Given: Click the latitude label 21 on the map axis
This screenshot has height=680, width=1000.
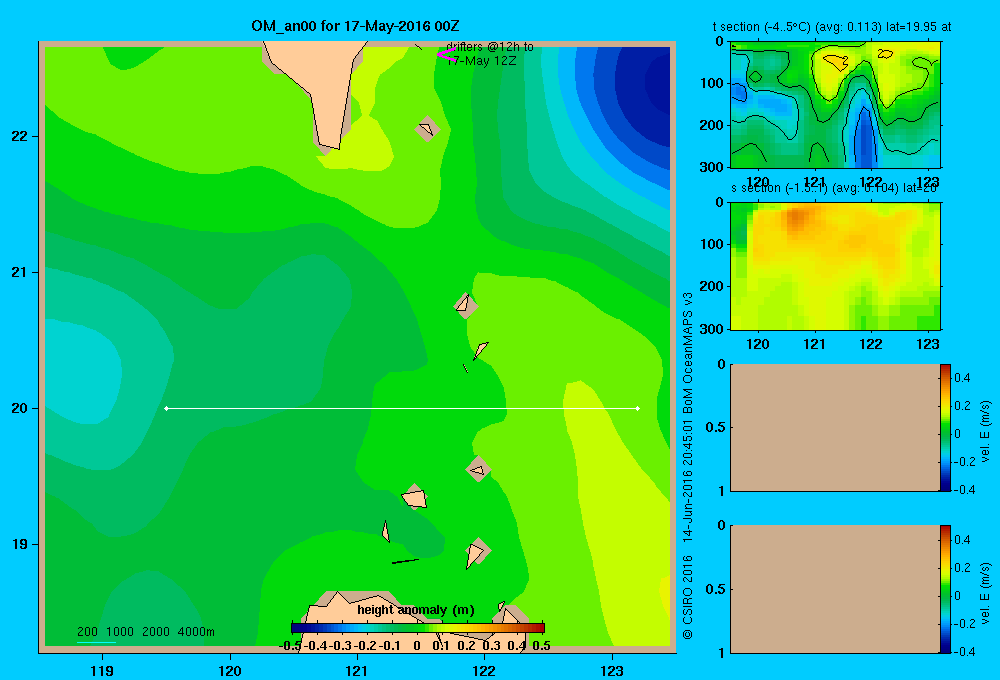Looking at the screenshot, I should [x=19, y=272].
